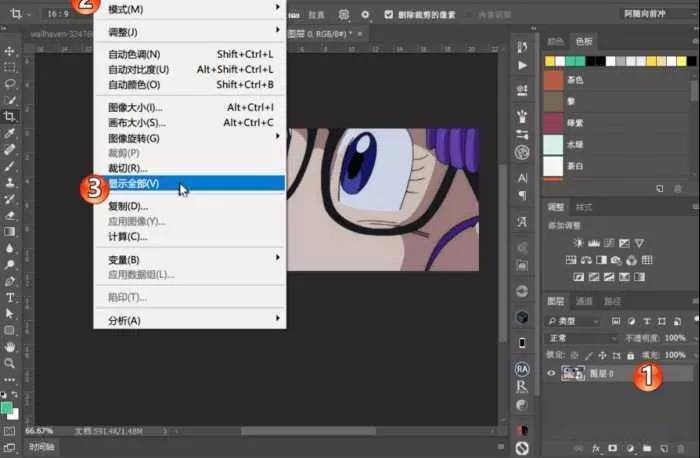
Task: Expand the 模式(M) submenu
Action: [x=190, y=9]
